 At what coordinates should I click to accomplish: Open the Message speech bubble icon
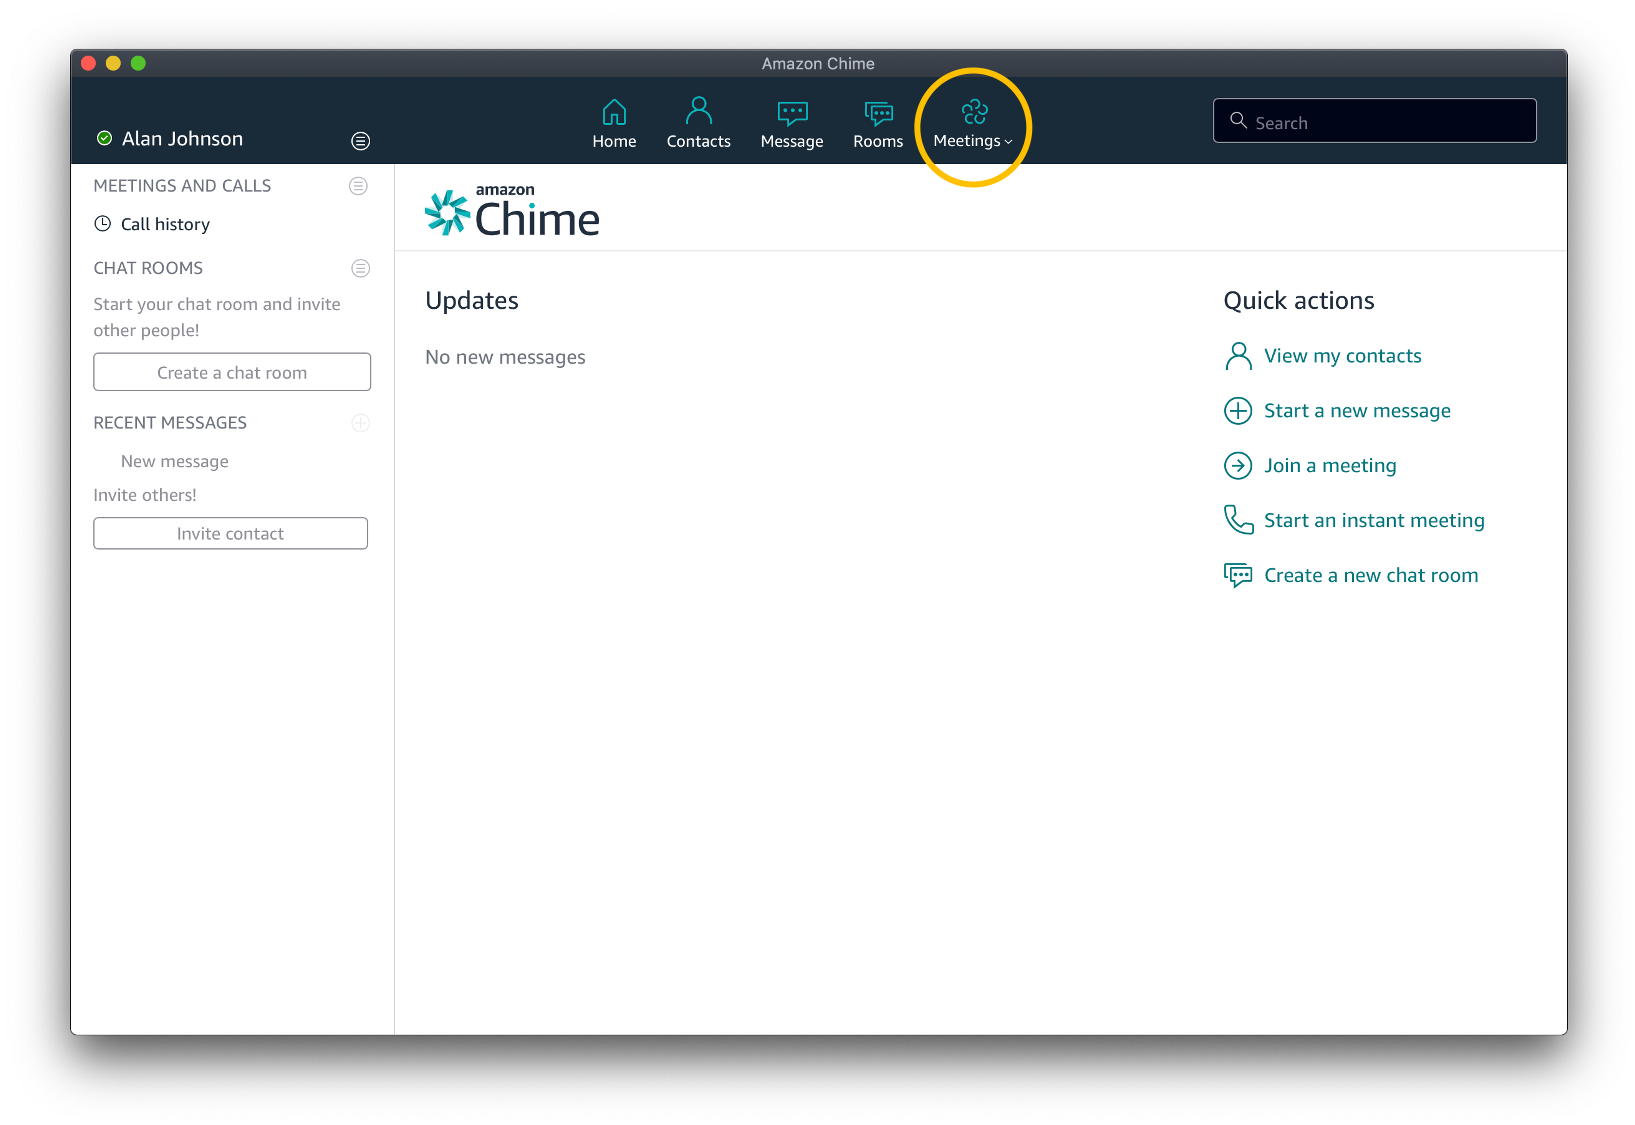(x=792, y=113)
